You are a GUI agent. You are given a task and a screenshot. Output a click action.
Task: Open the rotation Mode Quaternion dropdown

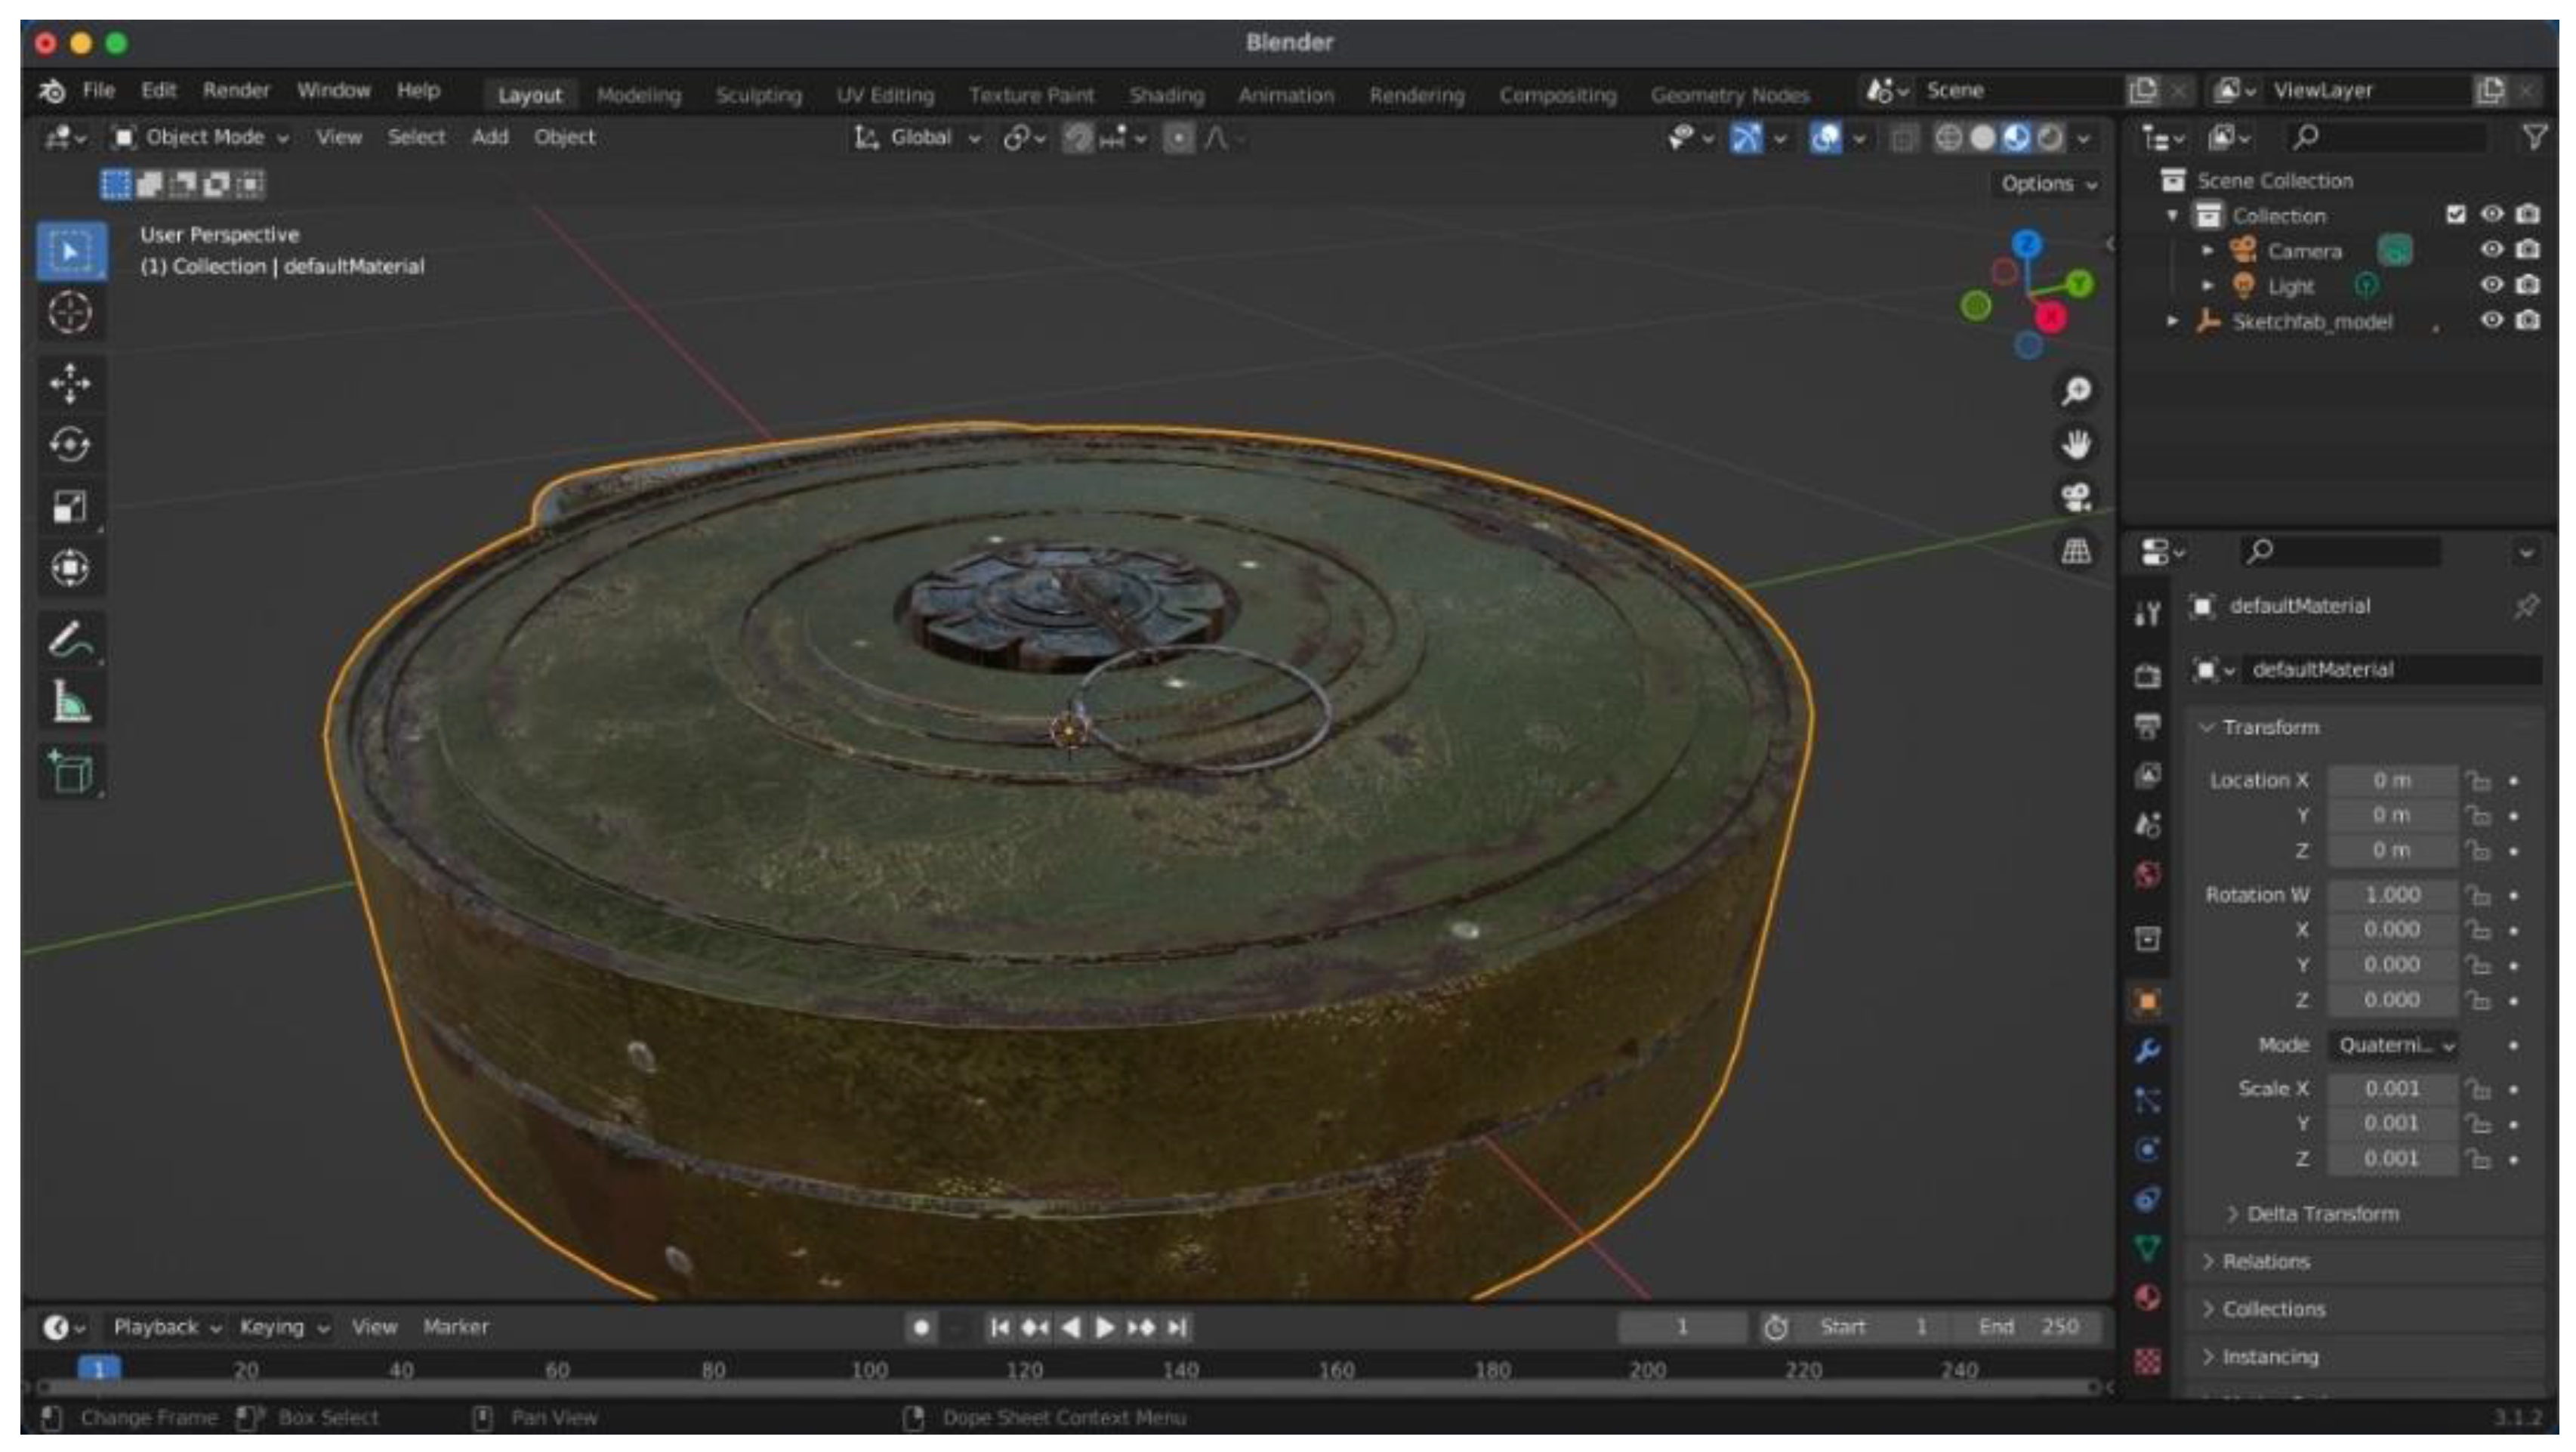2393,1045
